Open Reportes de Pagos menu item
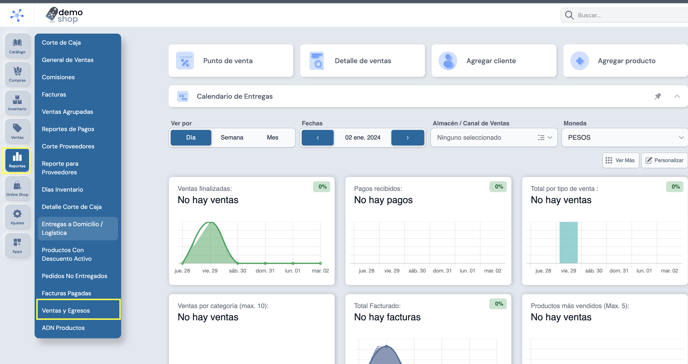The width and height of the screenshot is (688, 364). pos(68,129)
